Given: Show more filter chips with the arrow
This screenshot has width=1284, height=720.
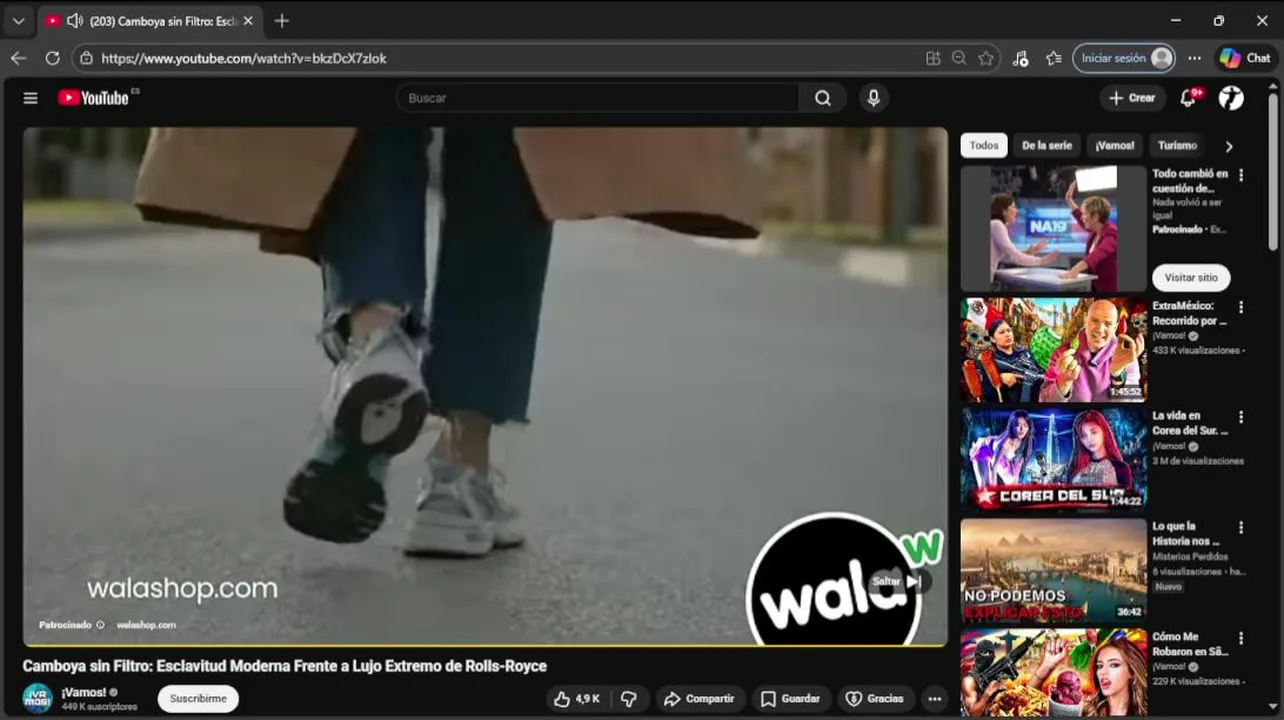Looking at the screenshot, I should pos(1229,146).
